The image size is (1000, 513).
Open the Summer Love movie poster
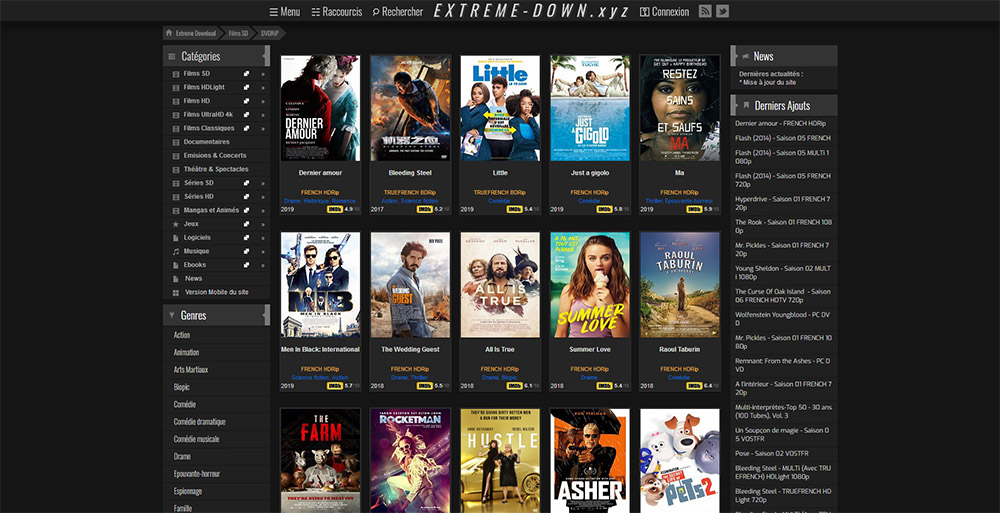pyautogui.click(x=590, y=285)
